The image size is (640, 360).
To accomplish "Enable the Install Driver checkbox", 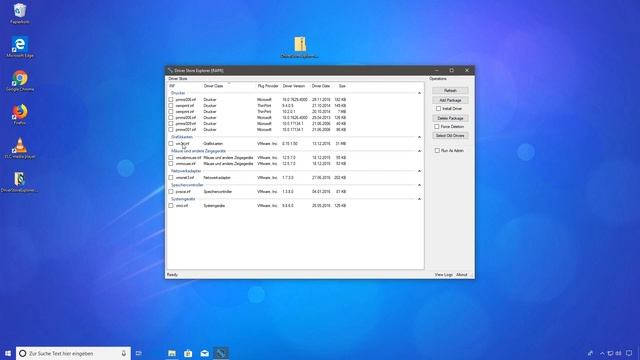I will (438, 109).
